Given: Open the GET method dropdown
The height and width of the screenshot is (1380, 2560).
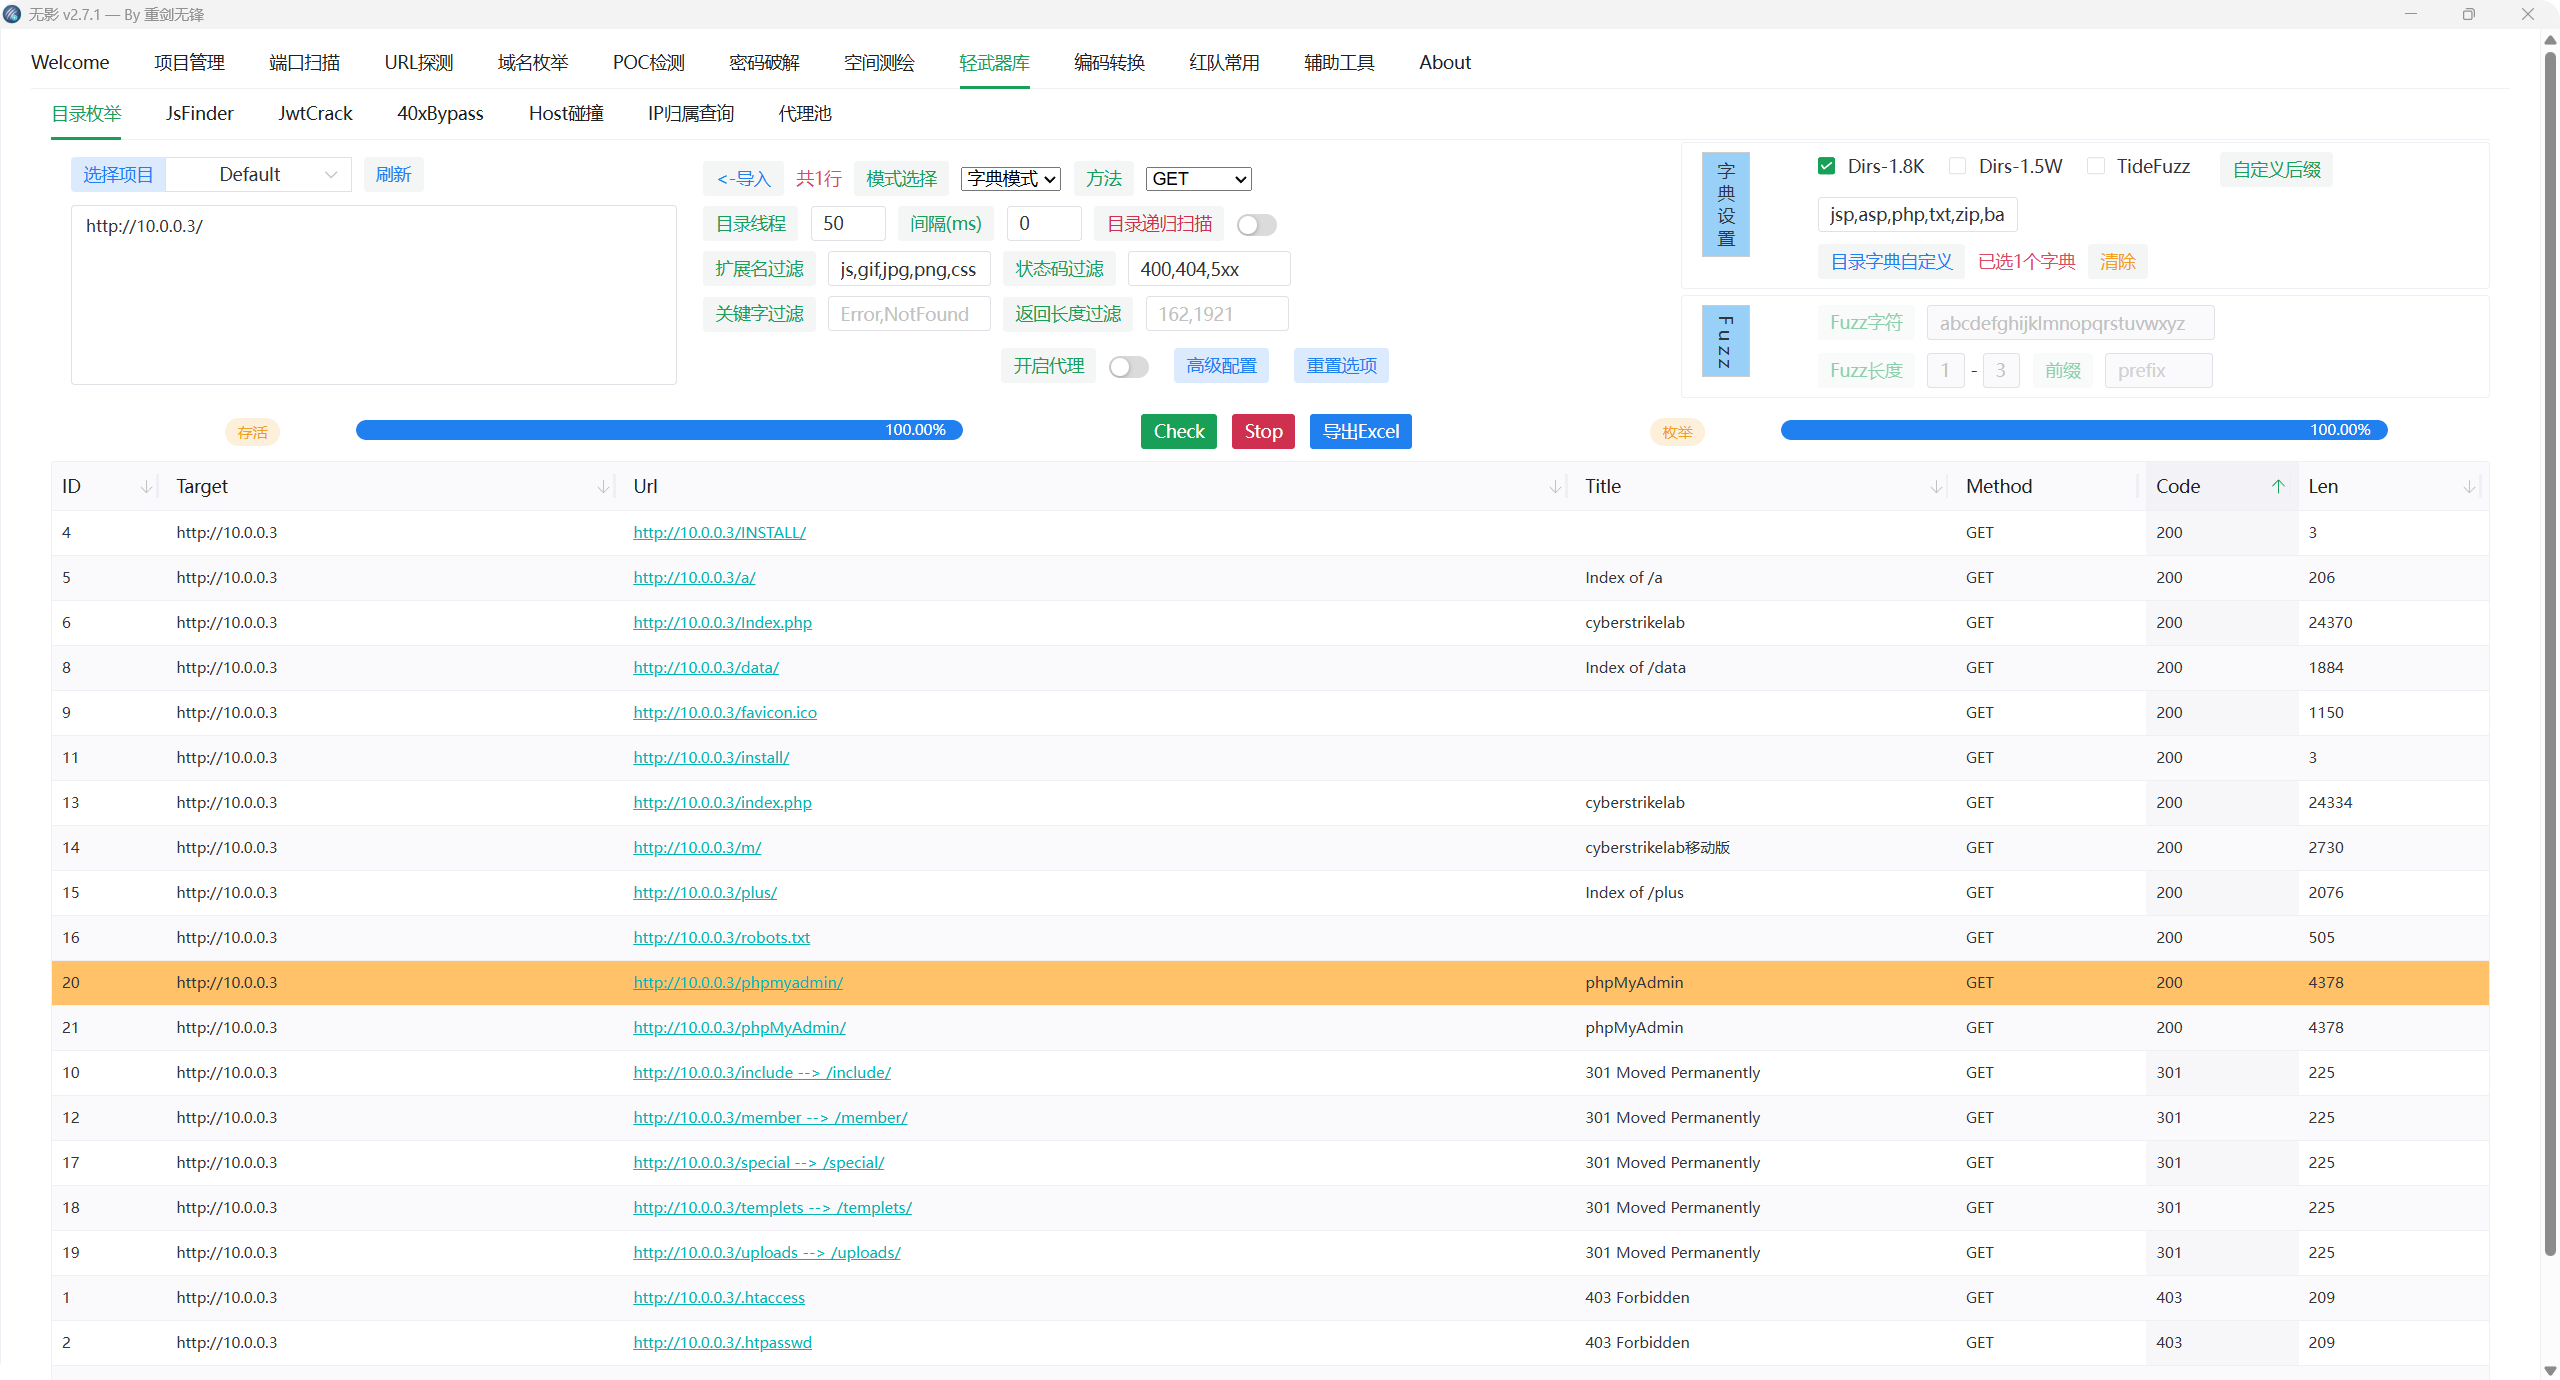Looking at the screenshot, I should (1198, 179).
